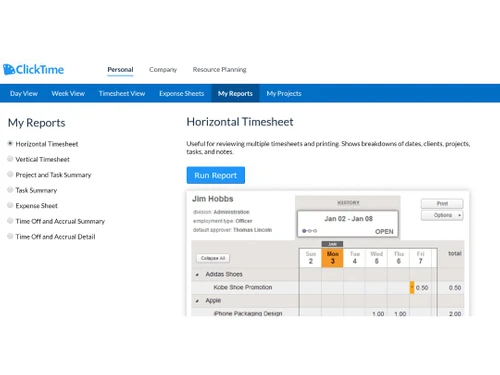Click the iPhone Packaging Design row
Viewport: 500px width, 375px height.
[328, 312]
